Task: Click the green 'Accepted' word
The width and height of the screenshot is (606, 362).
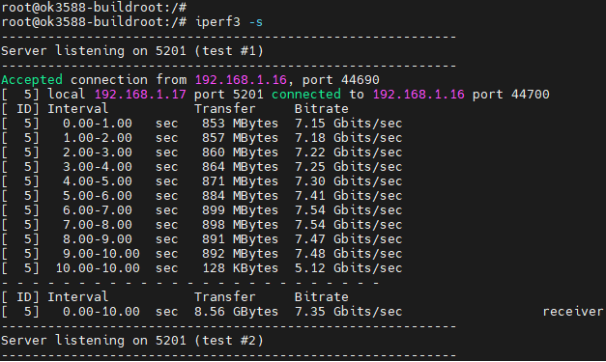Action: (x=32, y=80)
